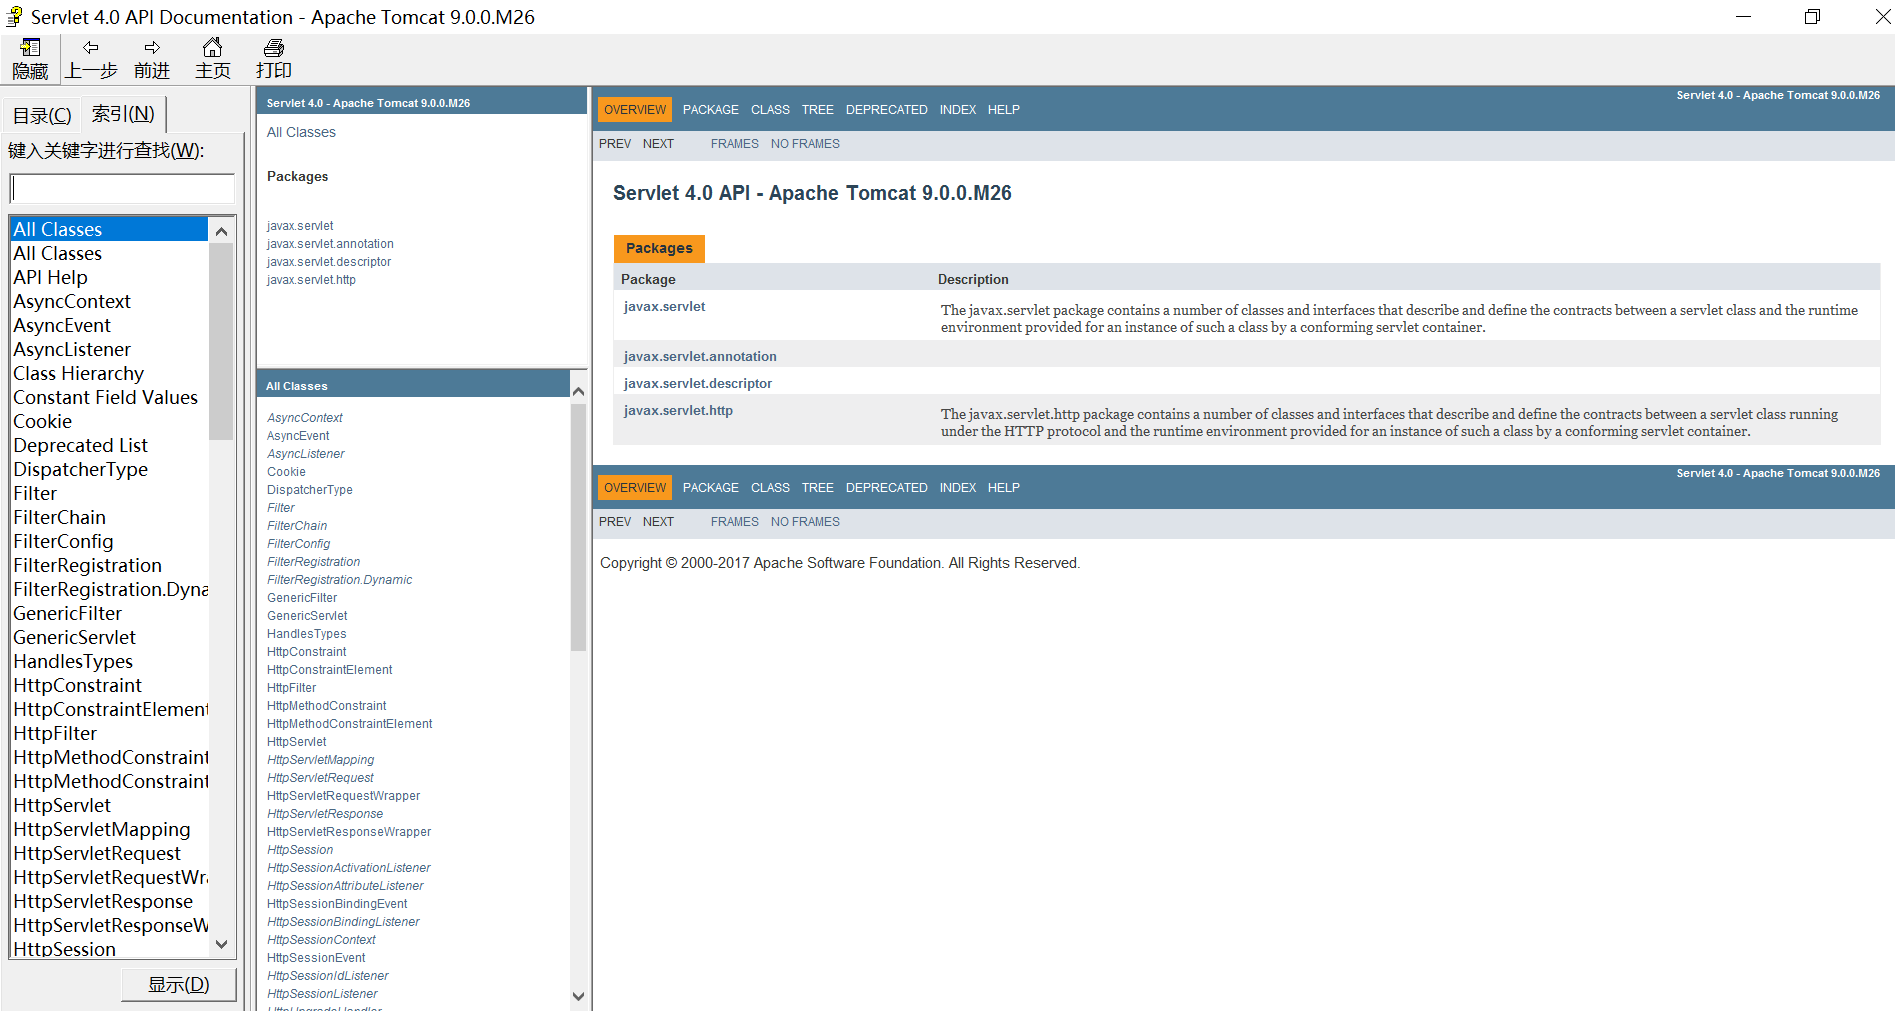Screen dimensions: 1895x1011
Task: Select HttpServletMapping in the index list
Action: click(x=101, y=829)
